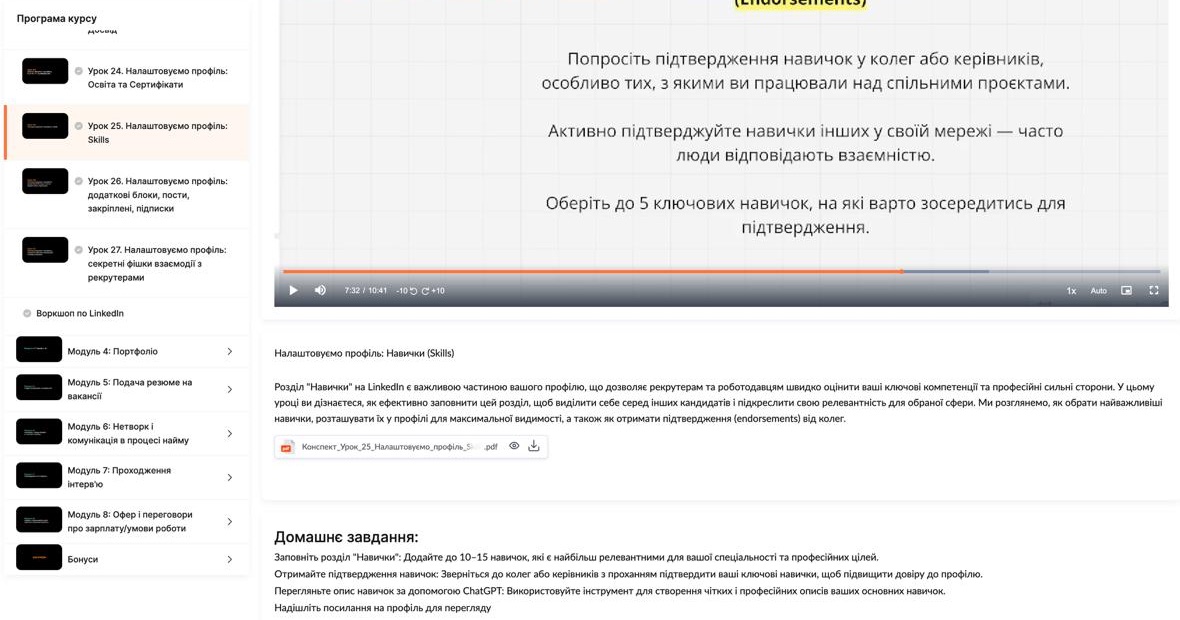Expand Модуль 7 Проходження інтерв'ю chevron
This screenshot has width=1180, height=620.
pyautogui.click(x=230, y=477)
